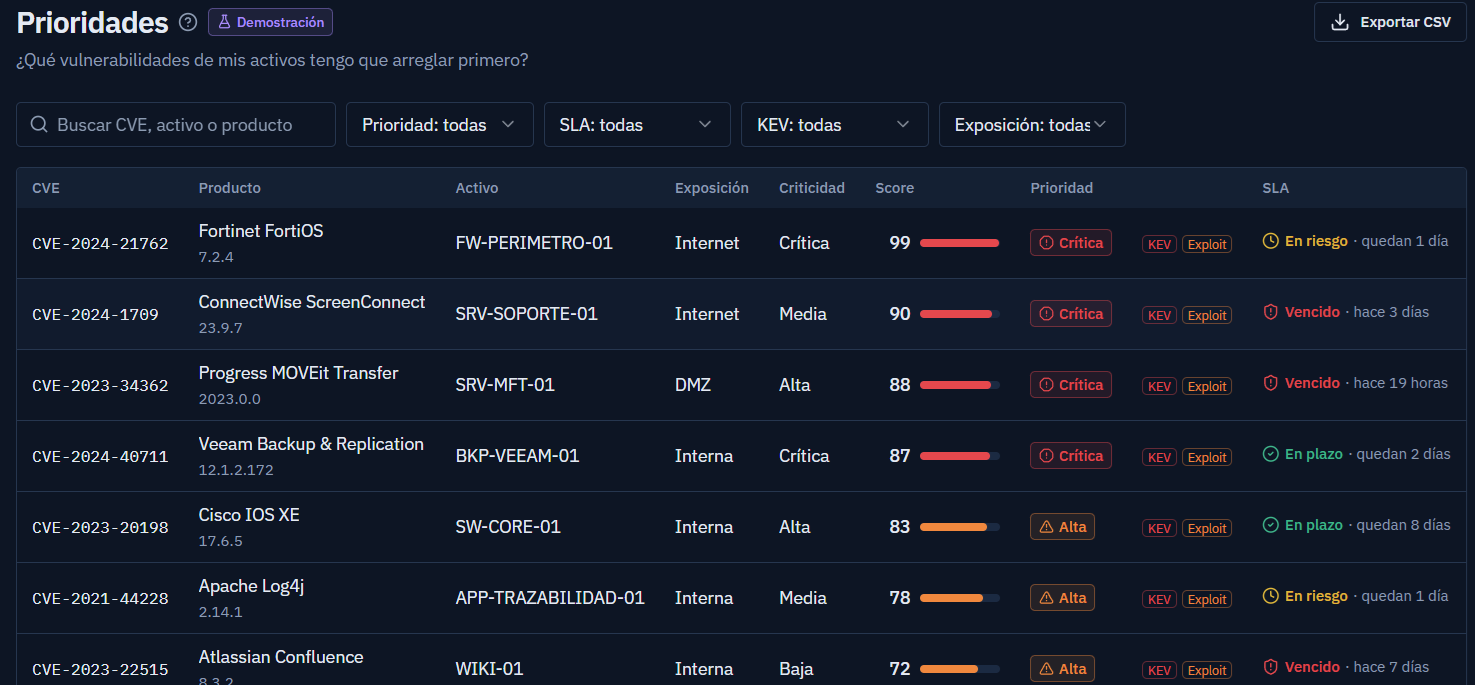Open the SLA: todas filter dropdown
1475x685 pixels.
coord(638,125)
